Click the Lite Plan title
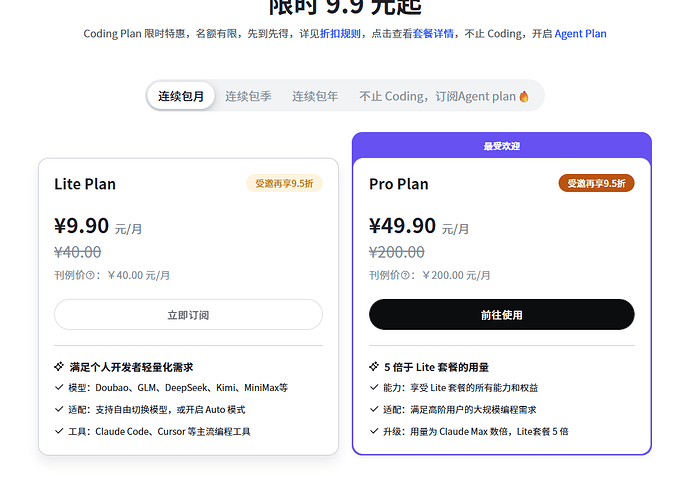The height and width of the screenshot is (478, 690). click(85, 184)
